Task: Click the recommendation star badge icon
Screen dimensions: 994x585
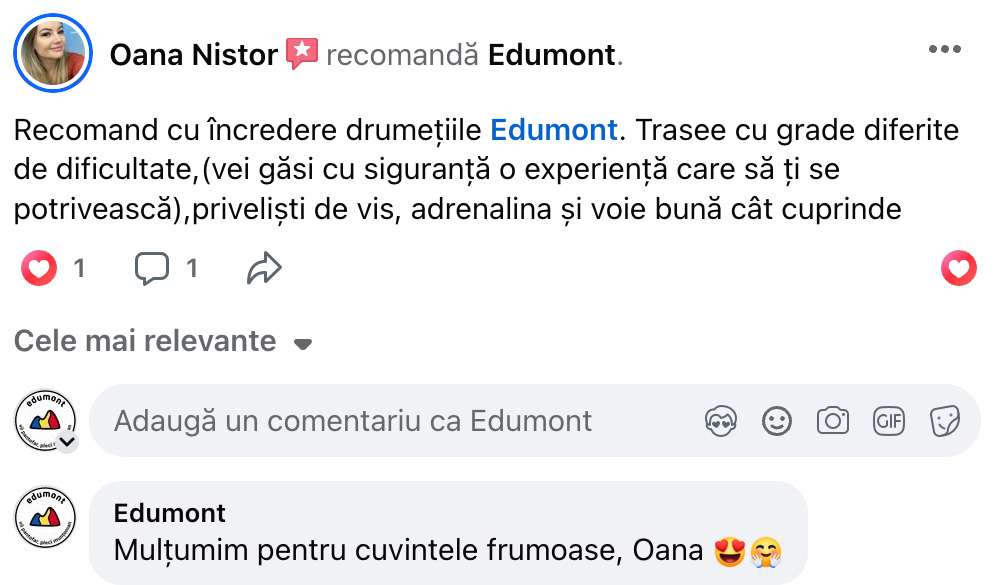Action: click(301, 53)
